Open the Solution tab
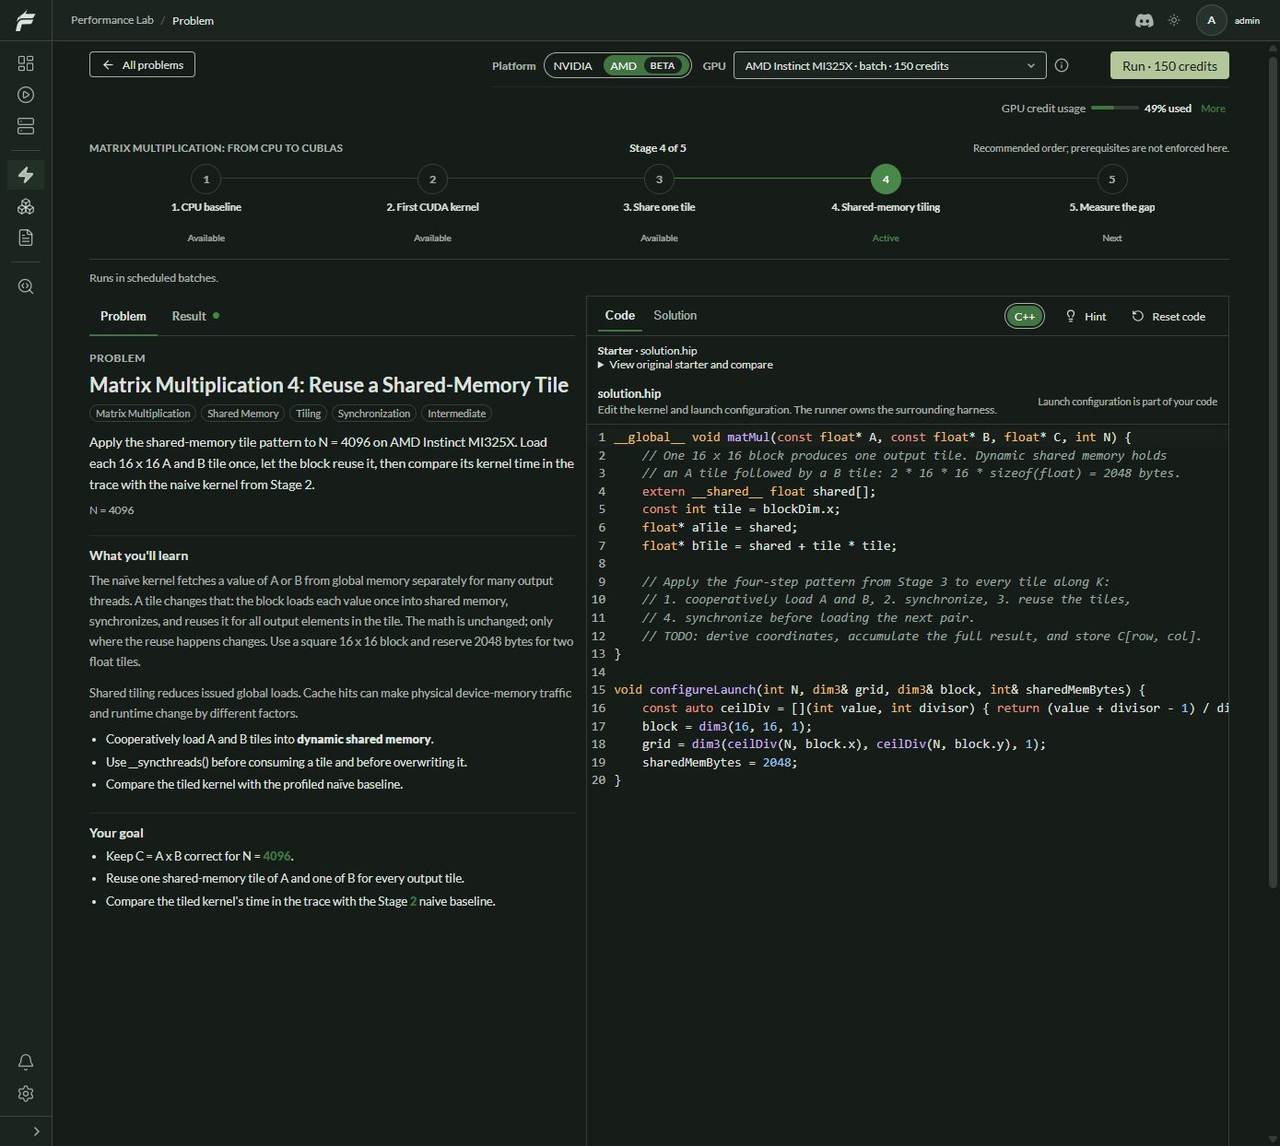This screenshot has width=1280, height=1146. point(675,315)
